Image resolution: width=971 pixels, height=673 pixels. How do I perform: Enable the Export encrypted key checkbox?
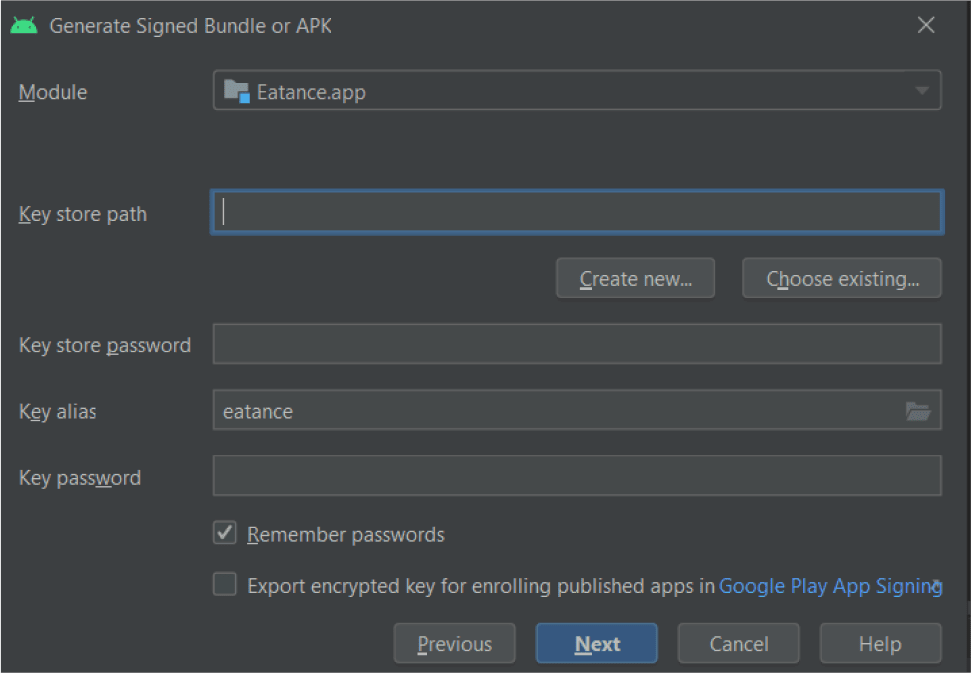(x=225, y=585)
